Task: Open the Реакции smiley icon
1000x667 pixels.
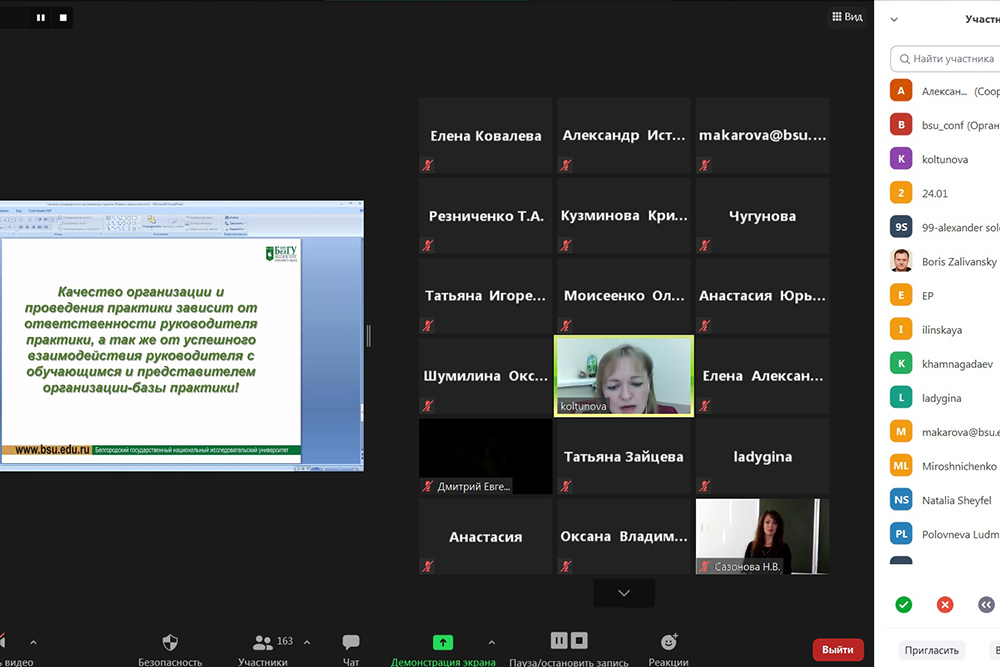Action: [668, 641]
